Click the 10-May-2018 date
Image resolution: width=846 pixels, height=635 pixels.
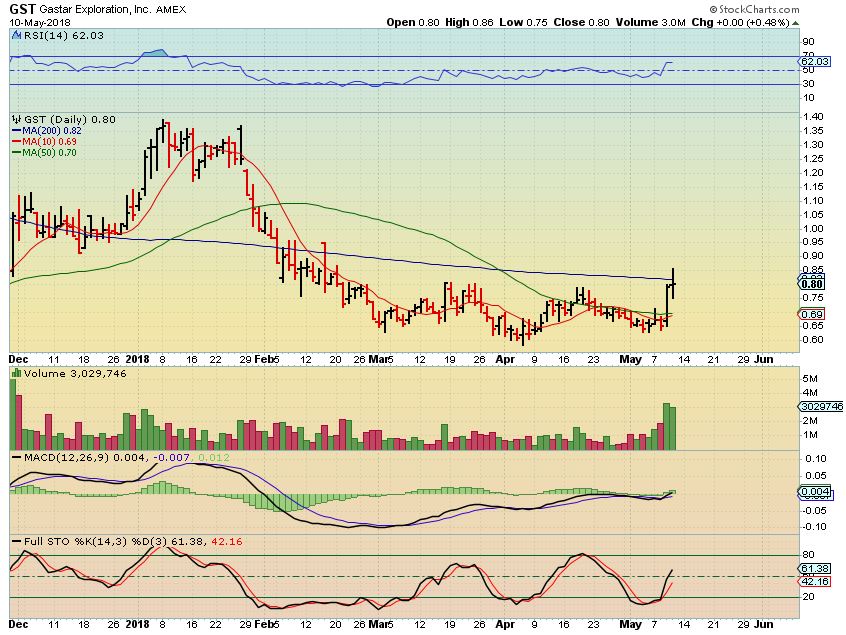tap(39, 23)
